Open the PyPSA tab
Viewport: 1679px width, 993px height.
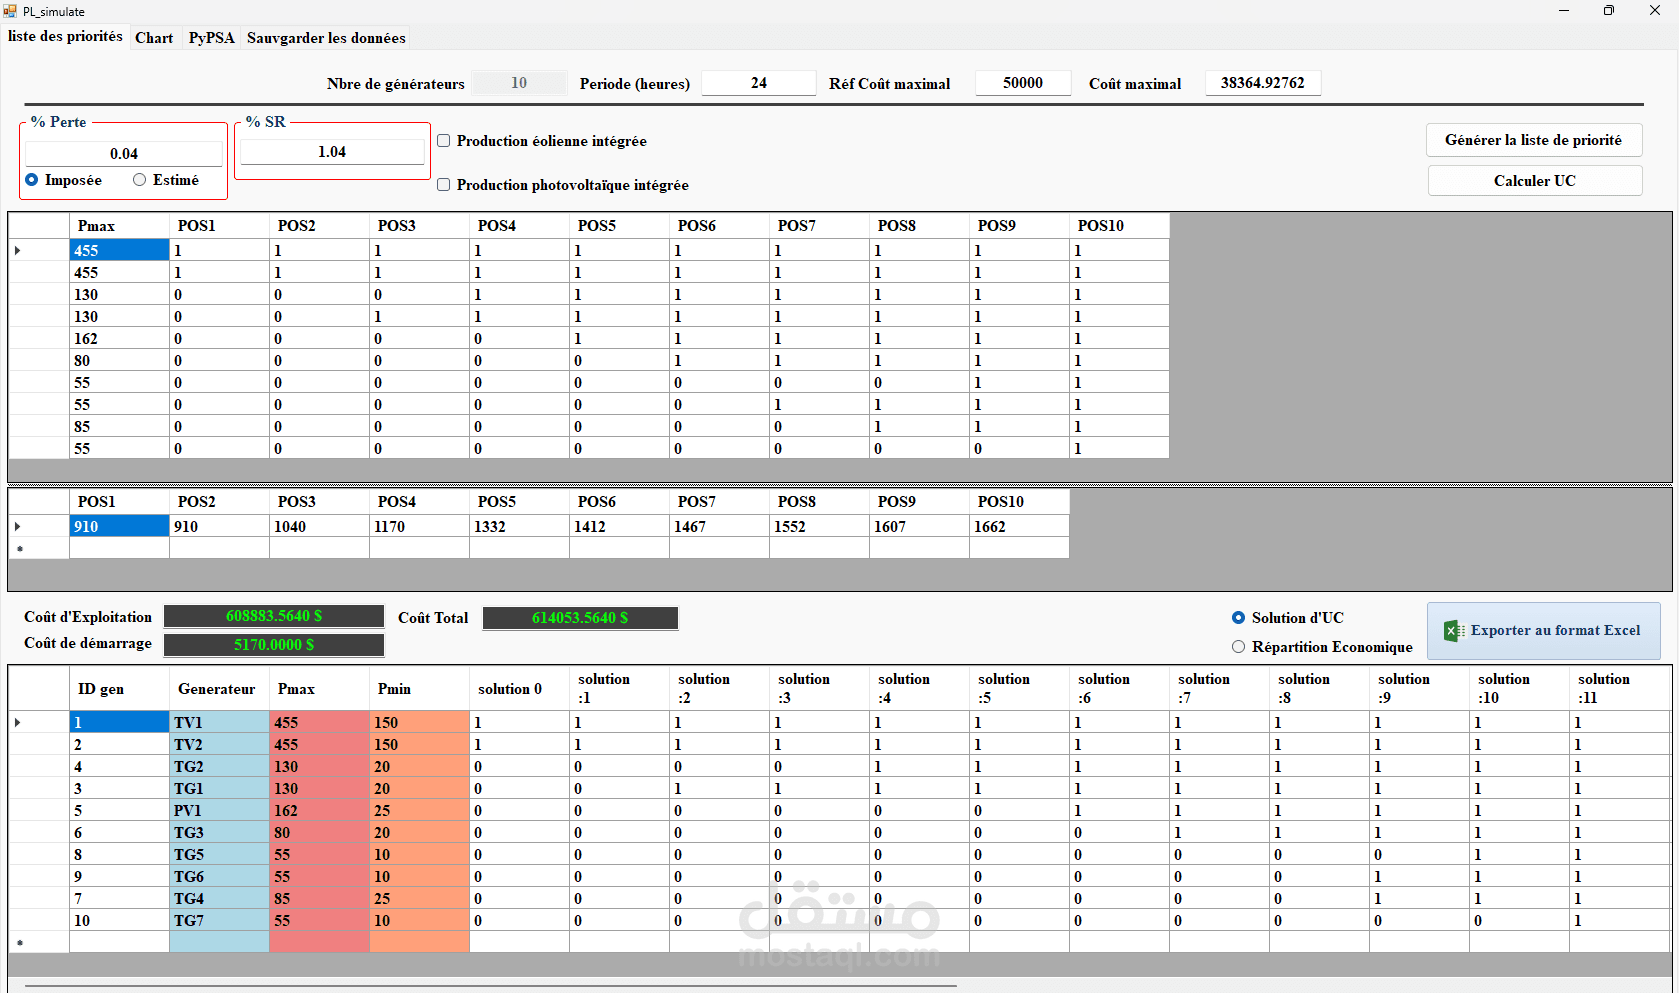tap(211, 38)
